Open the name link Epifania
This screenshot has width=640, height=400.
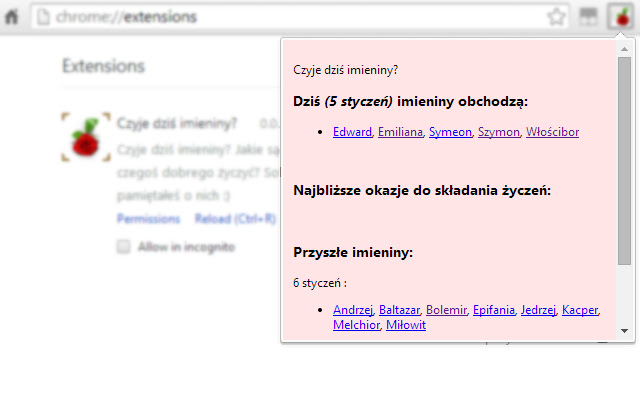(494, 310)
